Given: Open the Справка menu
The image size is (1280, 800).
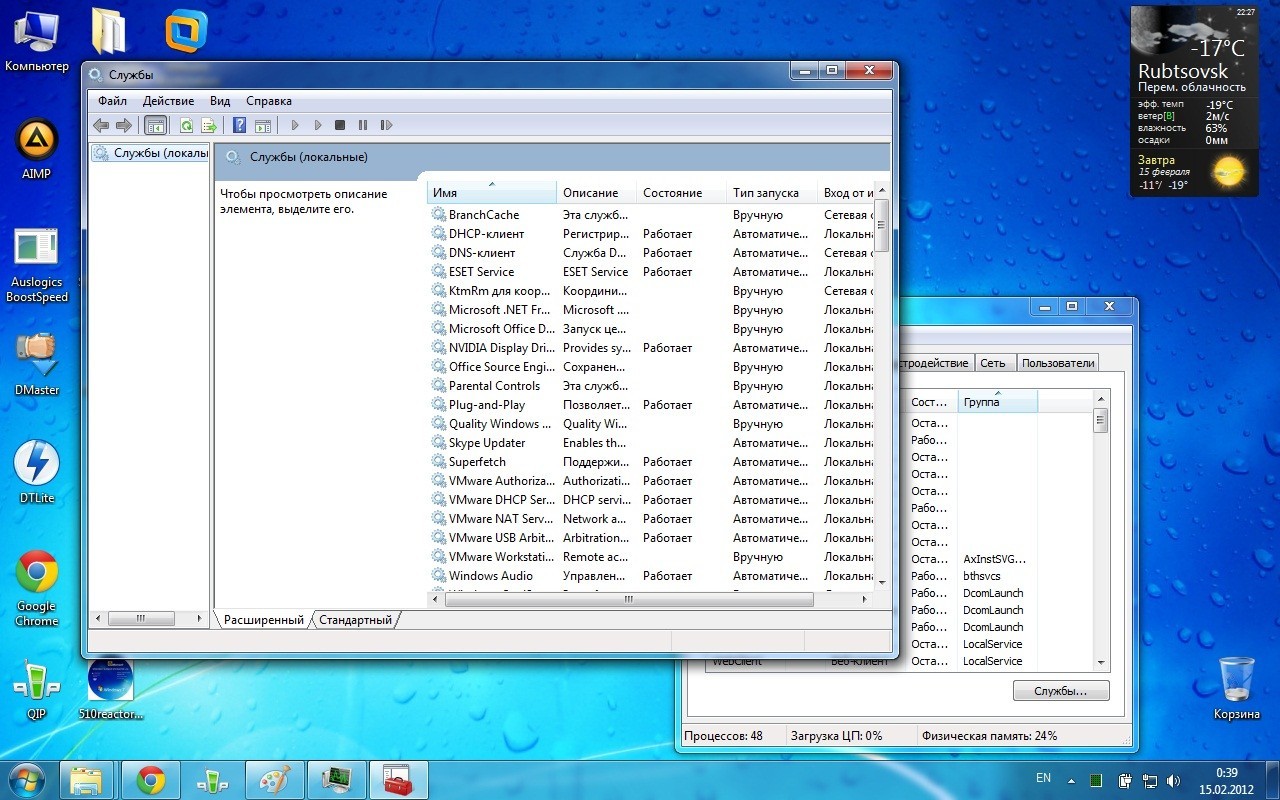Looking at the screenshot, I should 269,101.
